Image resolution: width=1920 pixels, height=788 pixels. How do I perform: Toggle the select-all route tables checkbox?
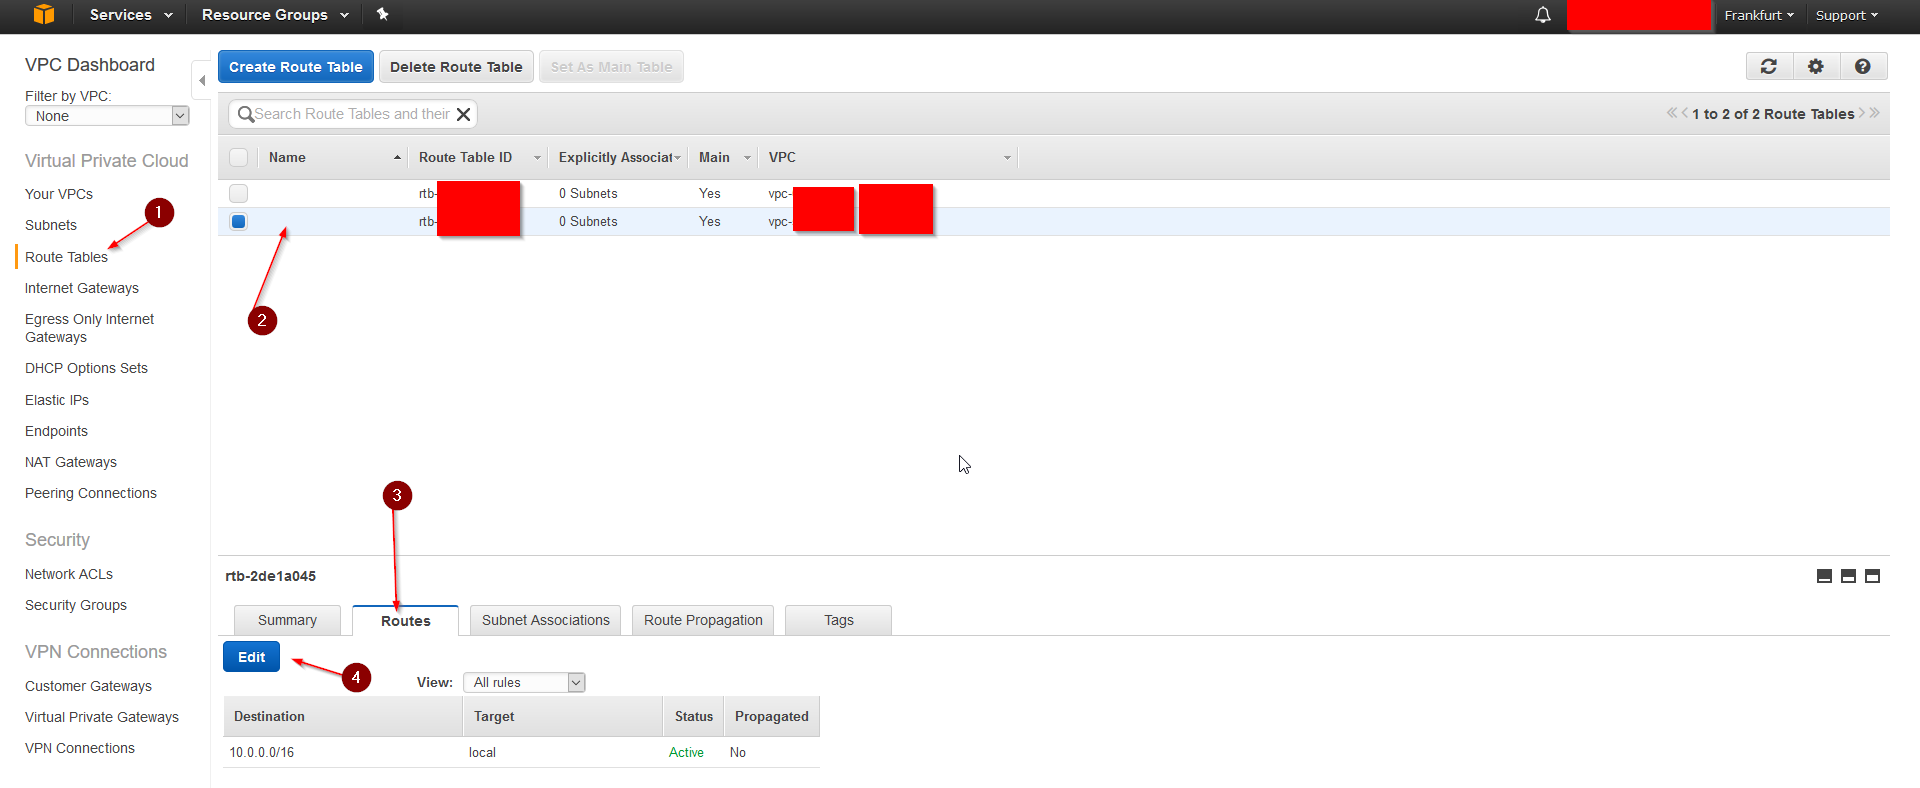238,157
